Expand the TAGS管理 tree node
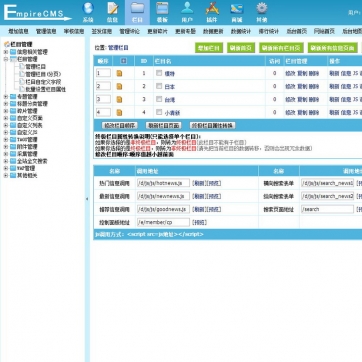 coord(6,140)
